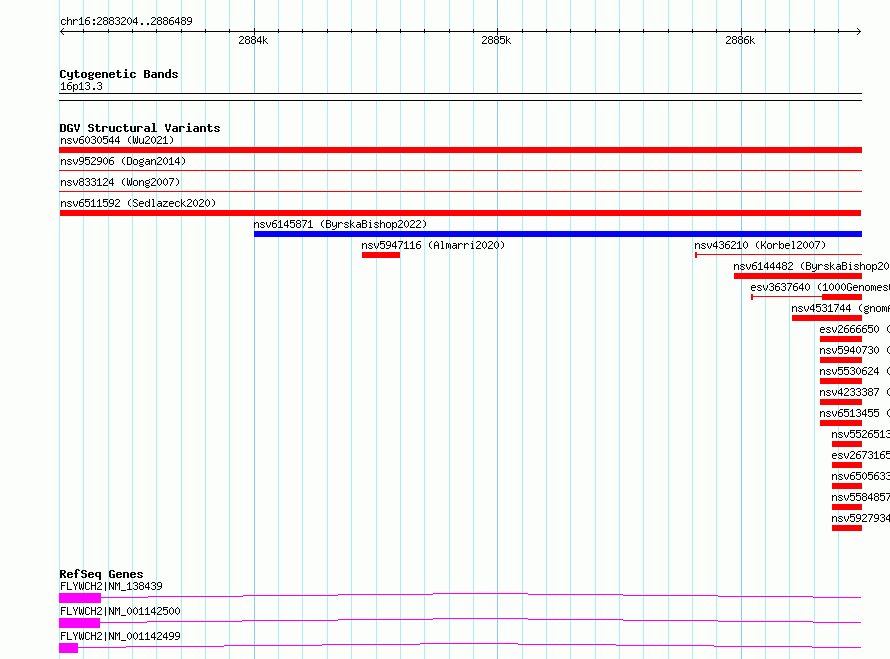The image size is (890, 659).
Task: Click the chr16:2883204..2886489 coordinate text
Action: (126, 21)
